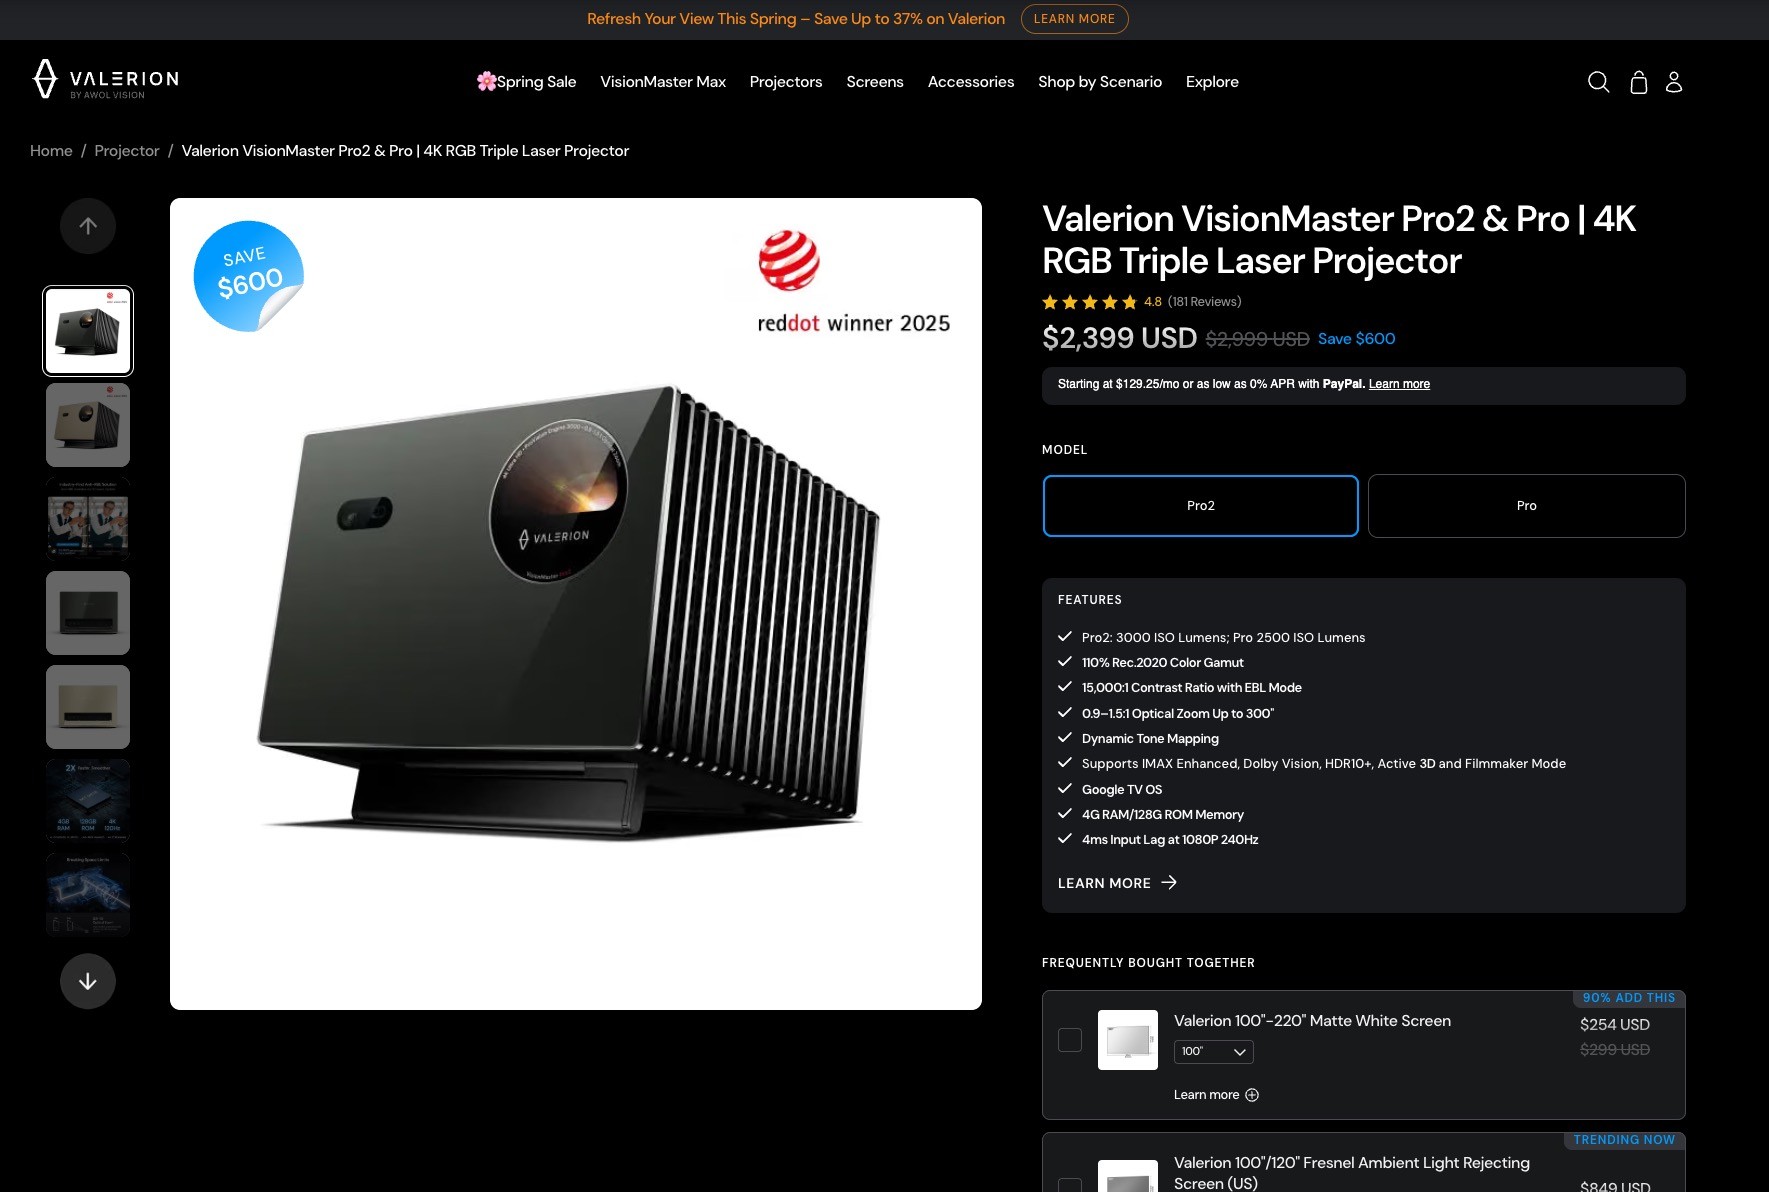Check the Matte White Screen add-on checkbox
The height and width of the screenshot is (1192, 1769).
pyautogui.click(x=1070, y=1040)
